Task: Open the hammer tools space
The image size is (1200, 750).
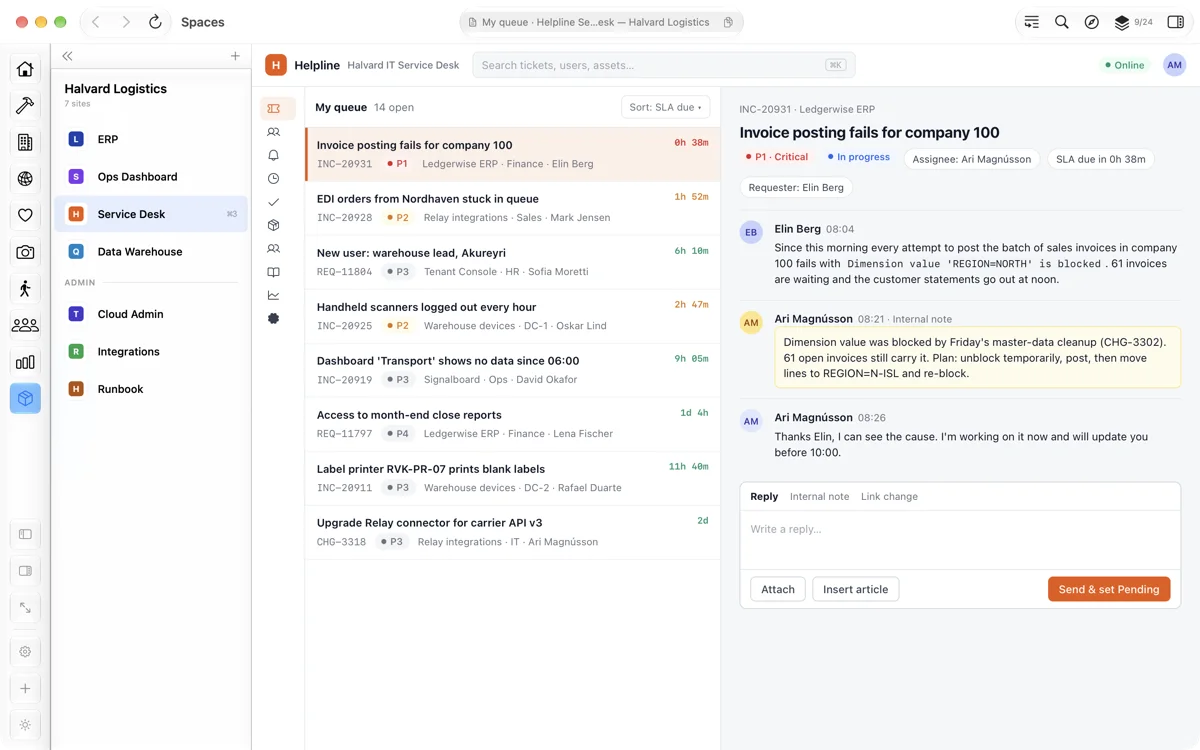Action: pos(25,106)
